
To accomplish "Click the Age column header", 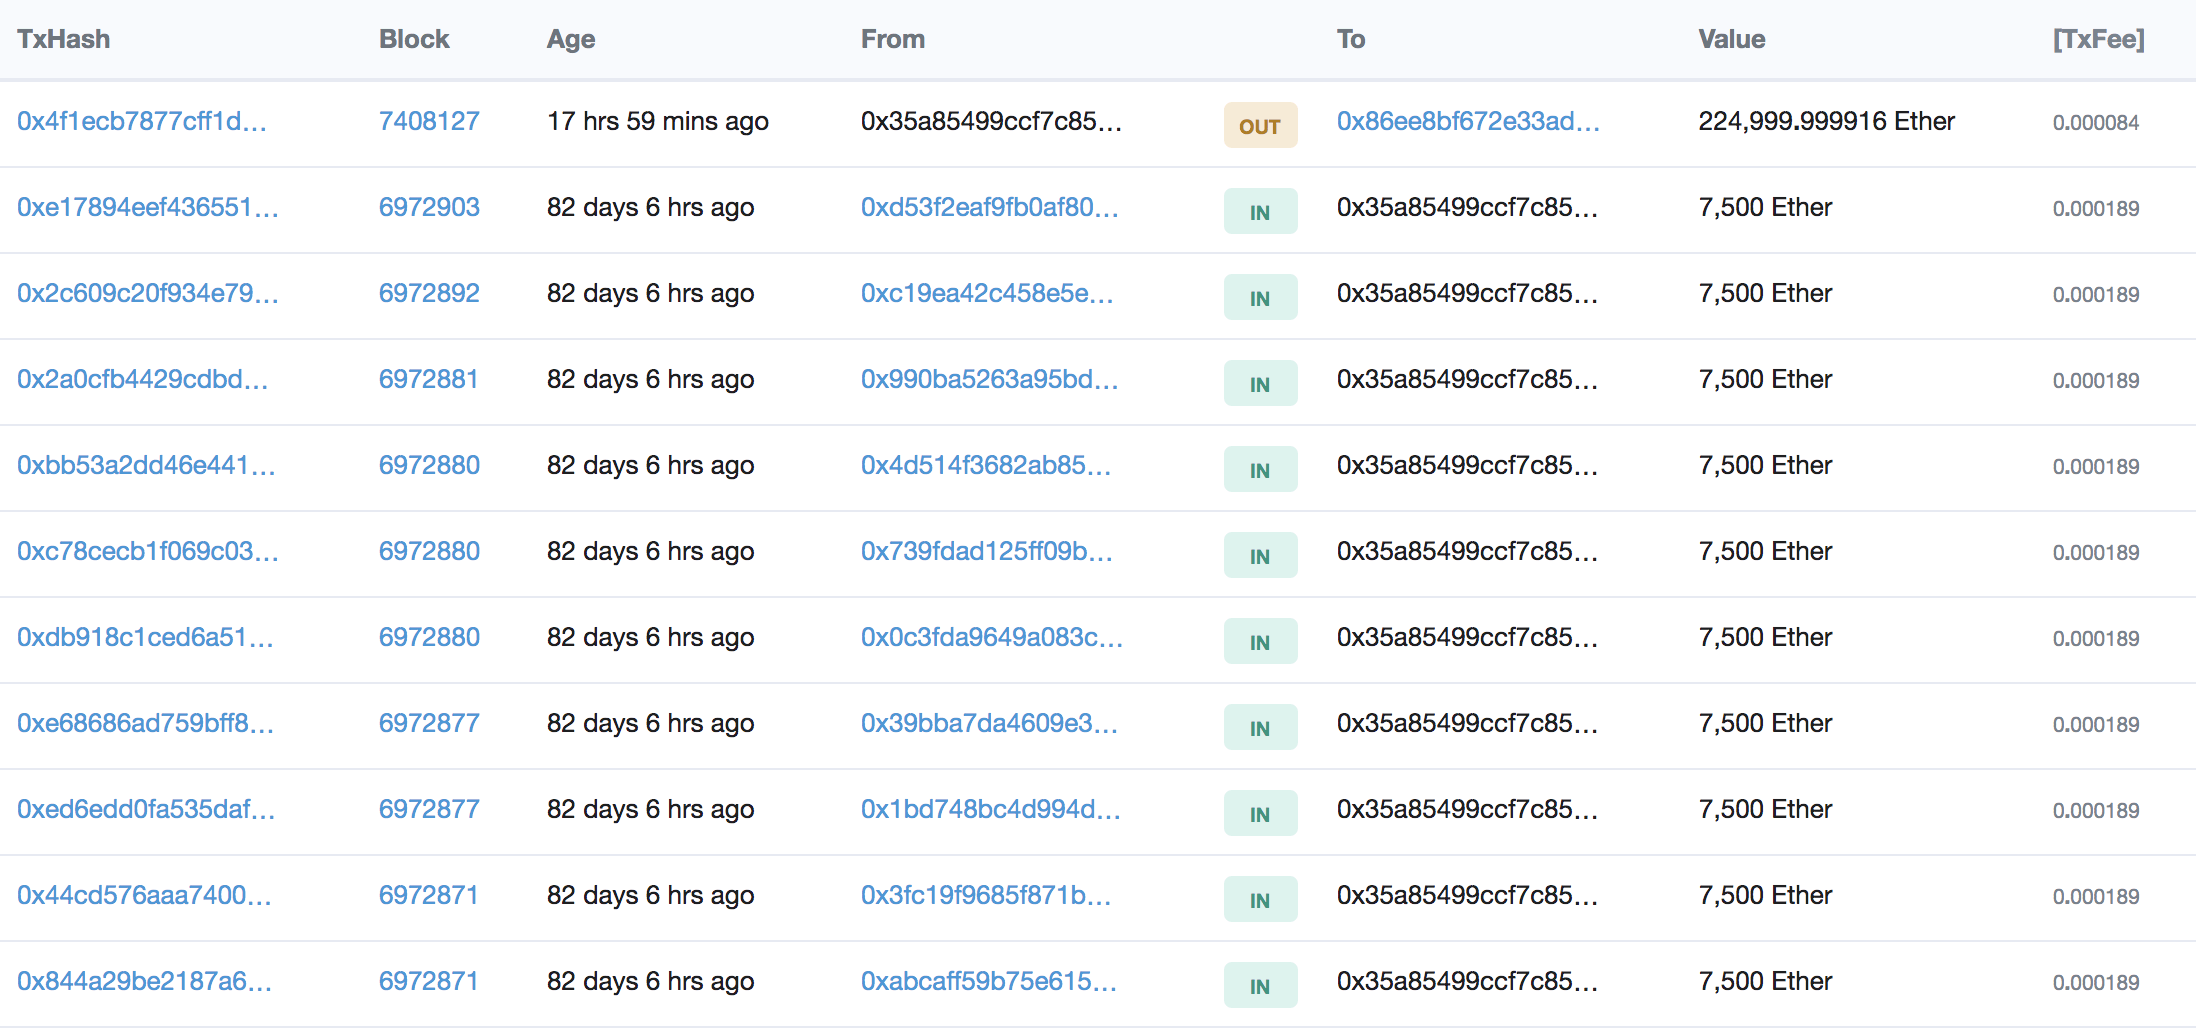I will click(571, 39).
